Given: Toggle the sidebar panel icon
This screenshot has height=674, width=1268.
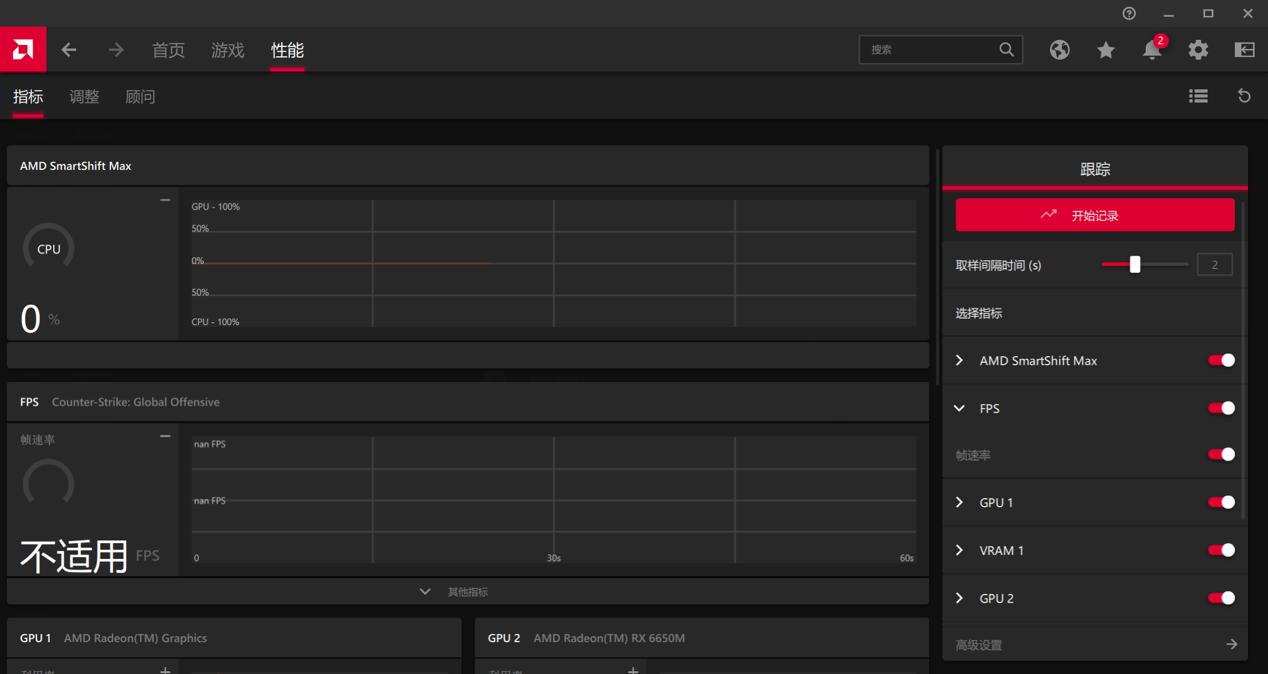Looking at the screenshot, I should [x=1244, y=50].
